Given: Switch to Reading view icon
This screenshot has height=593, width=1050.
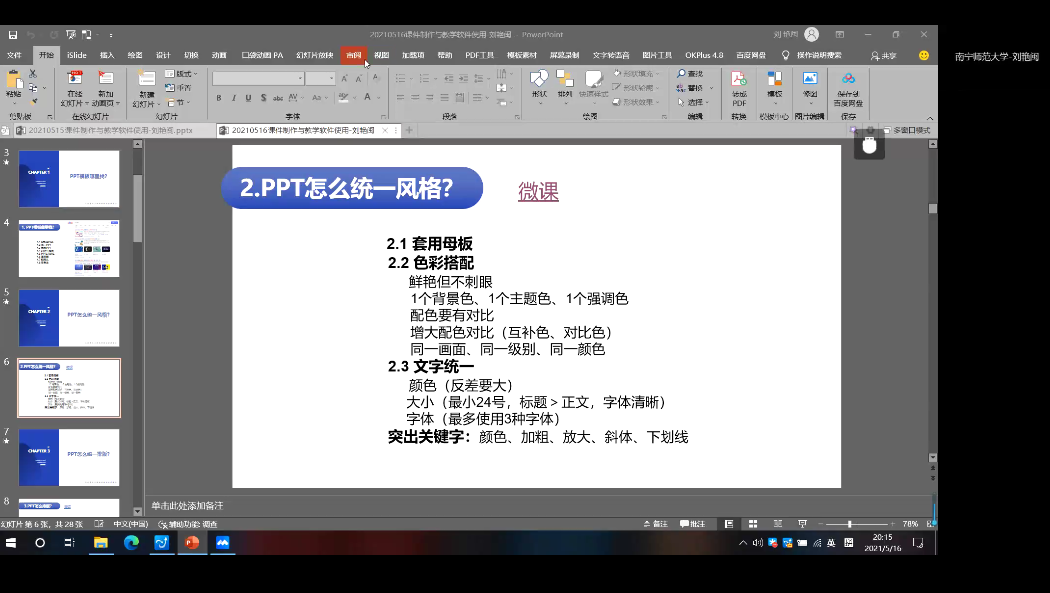Looking at the screenshot, I should (x=777, y=524).
